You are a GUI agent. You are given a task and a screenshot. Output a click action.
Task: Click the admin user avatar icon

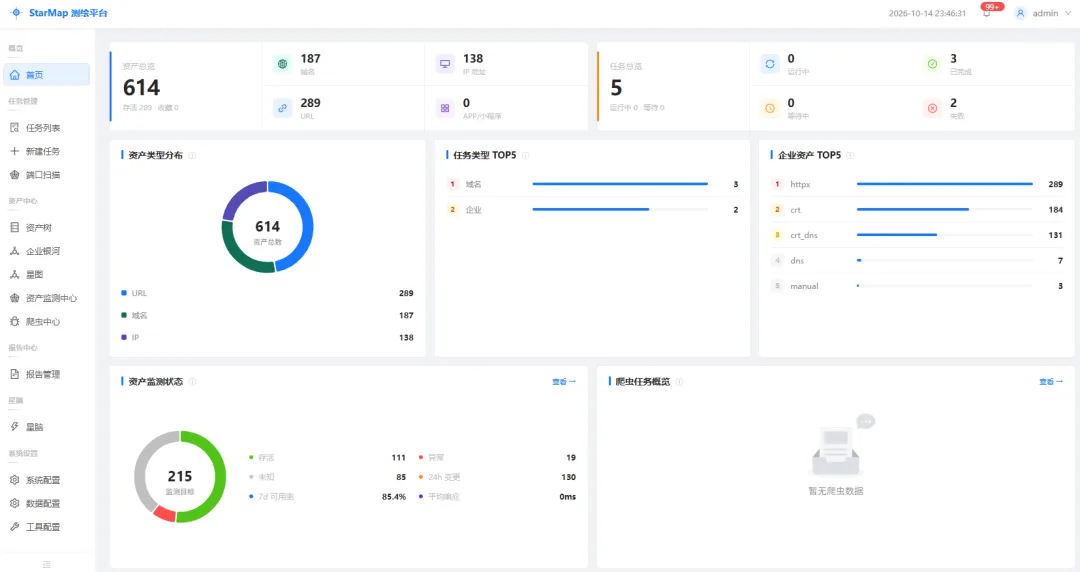pos(1020,13)
